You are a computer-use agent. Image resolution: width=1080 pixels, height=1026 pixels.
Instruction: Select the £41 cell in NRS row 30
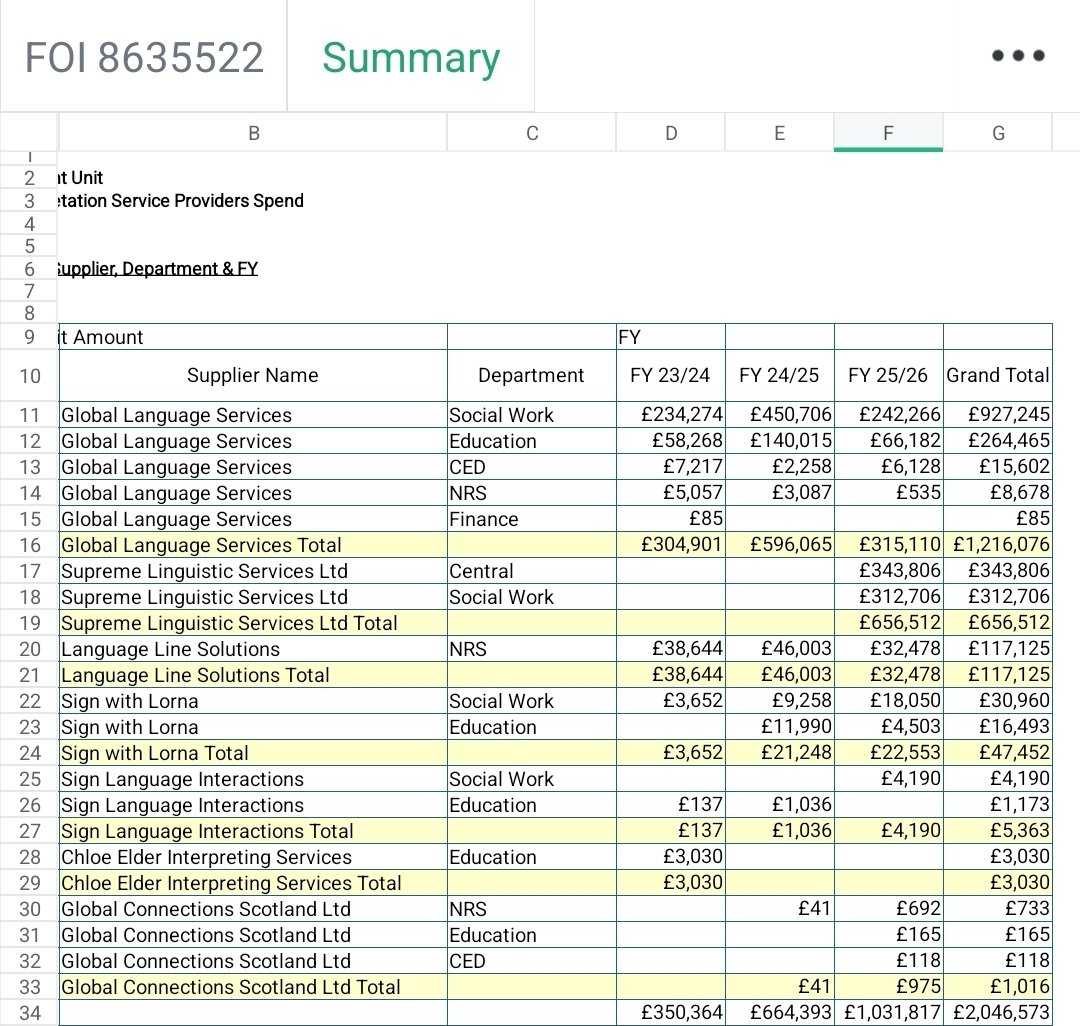[779, 909]
